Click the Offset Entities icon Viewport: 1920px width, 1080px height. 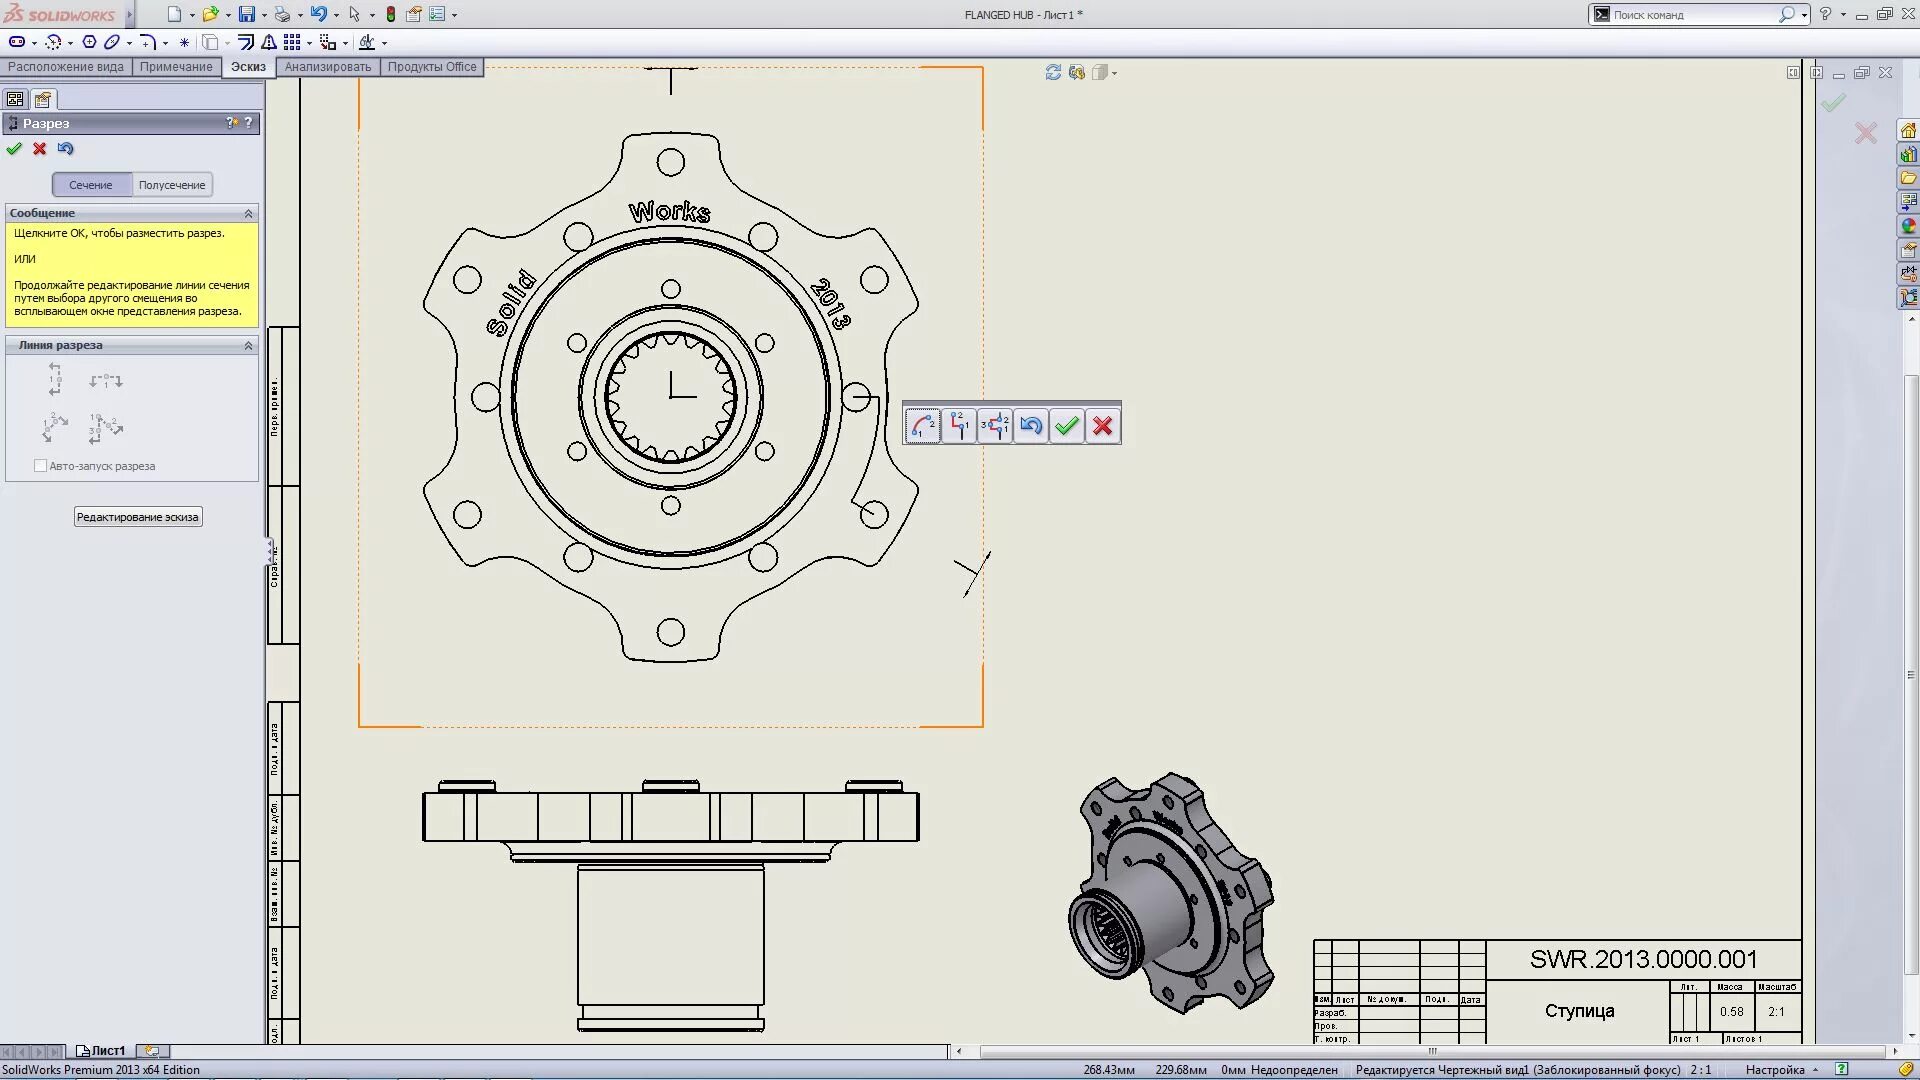(245, 42)
